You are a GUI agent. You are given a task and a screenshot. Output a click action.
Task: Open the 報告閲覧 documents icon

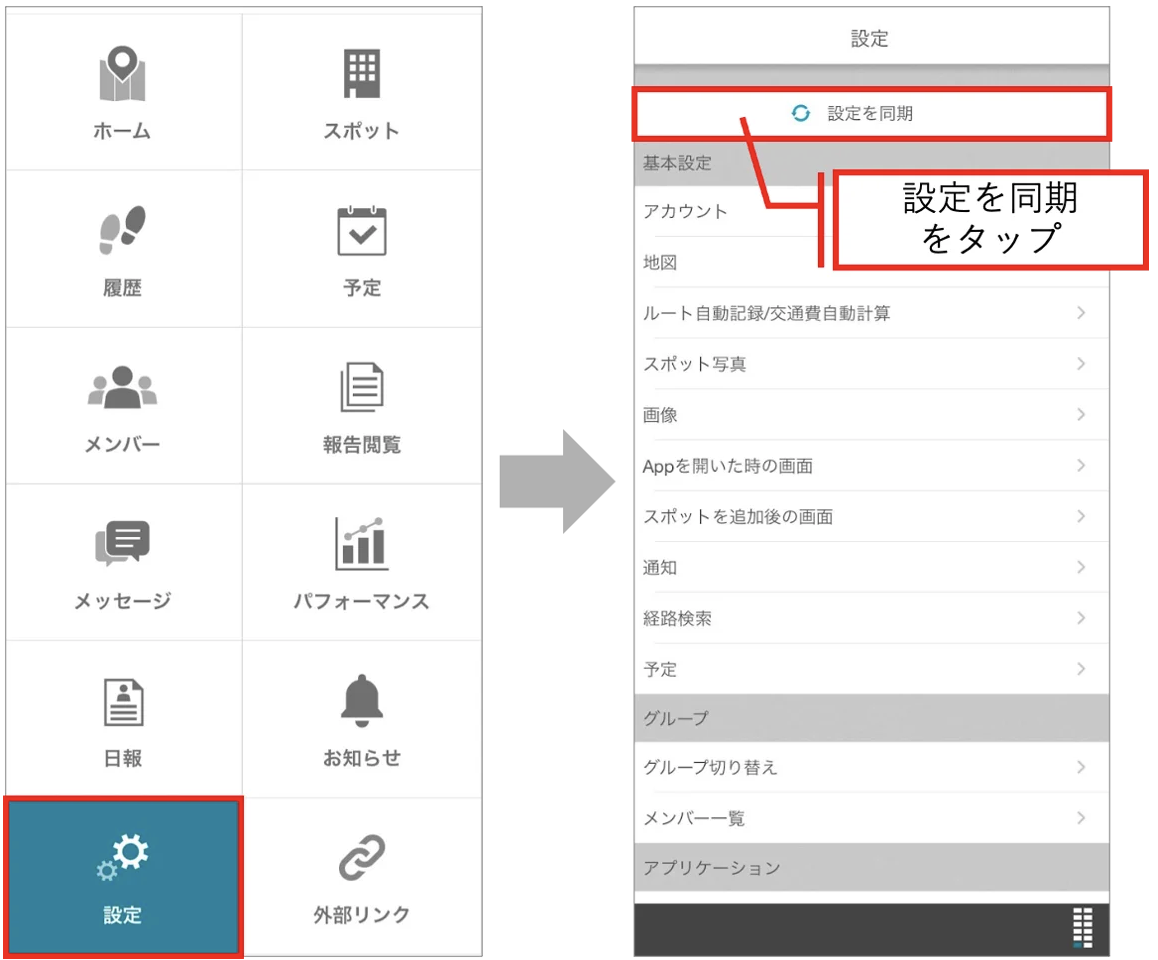point(362,387)
